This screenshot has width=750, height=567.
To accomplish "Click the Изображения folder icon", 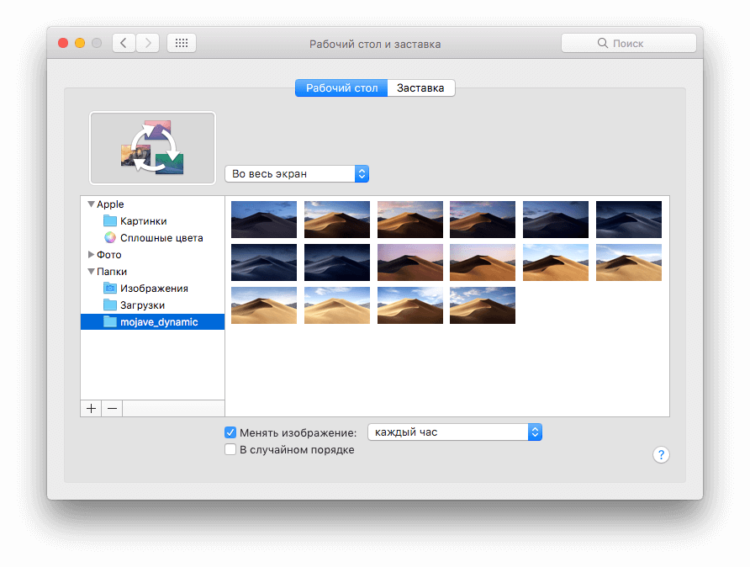I will coord(110,288).
